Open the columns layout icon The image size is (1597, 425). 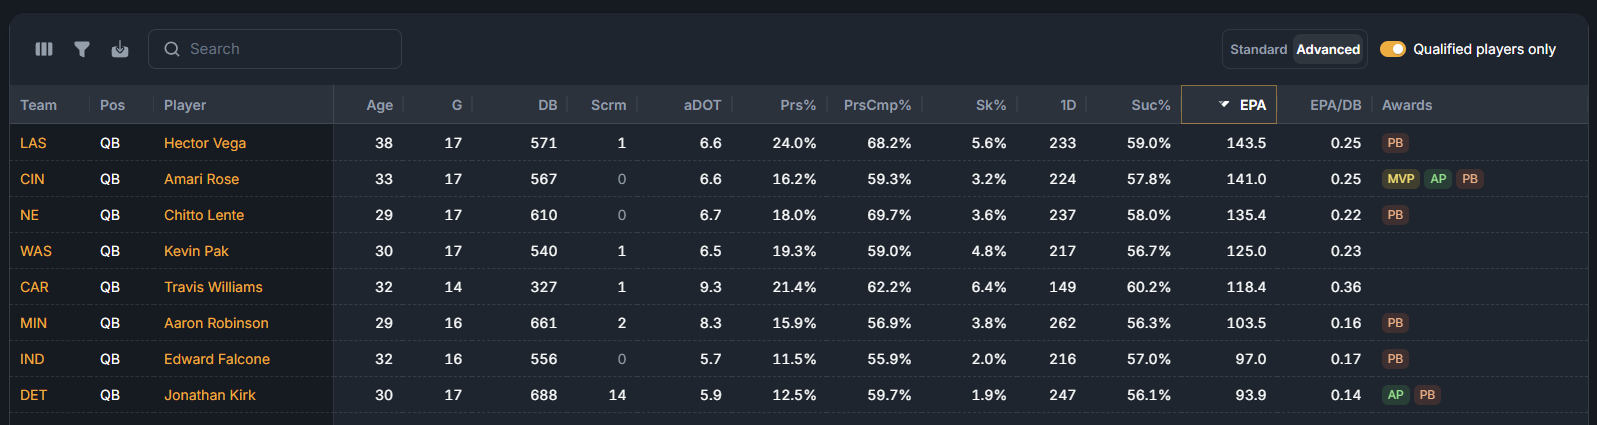tap(44, 49)
